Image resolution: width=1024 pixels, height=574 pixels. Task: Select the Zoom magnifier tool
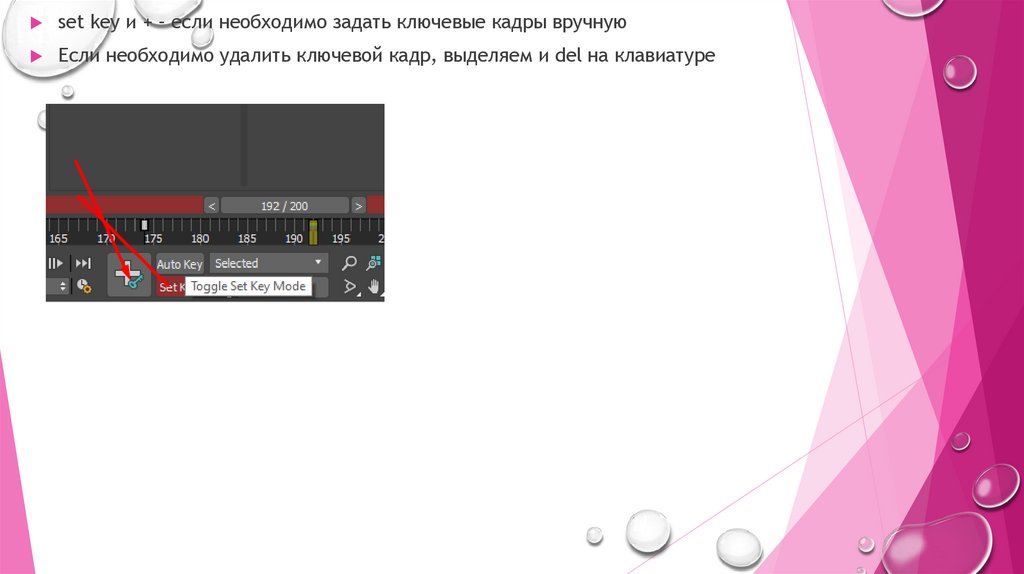[x=349, y=263]
